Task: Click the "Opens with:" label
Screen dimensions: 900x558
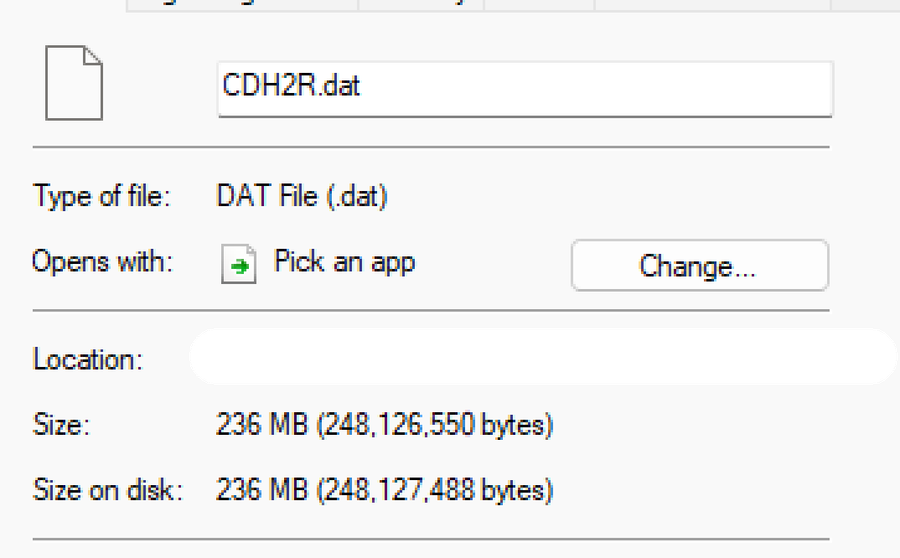Action: [x=102, y=263]
